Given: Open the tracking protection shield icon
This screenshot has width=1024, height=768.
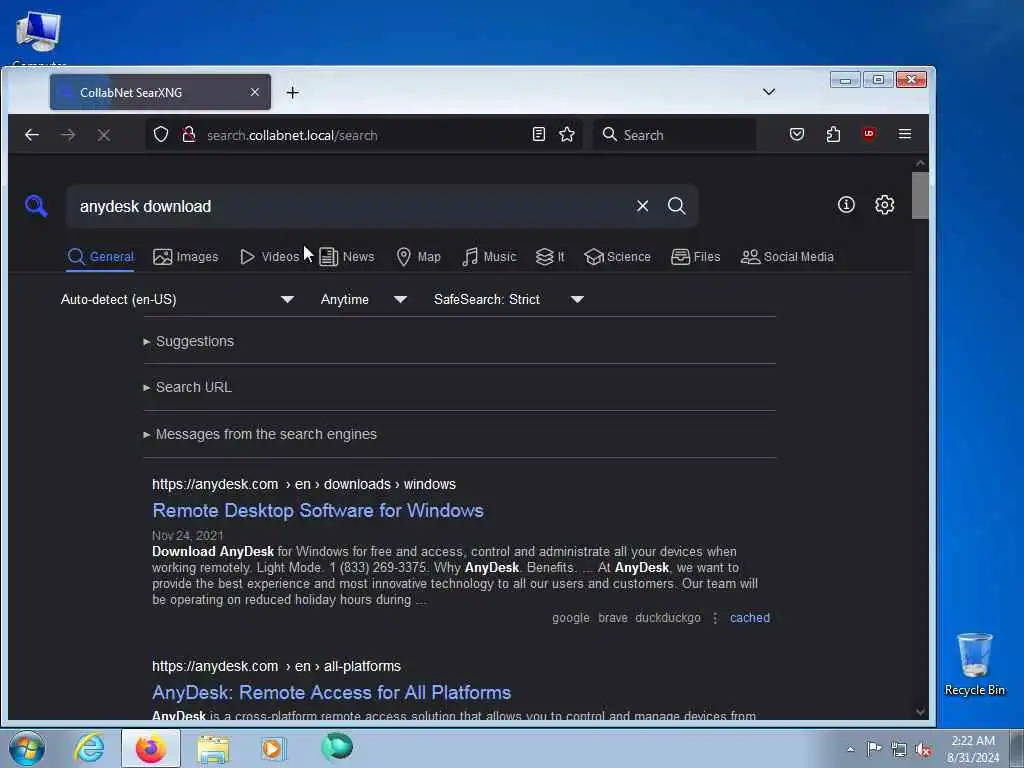Looking at the screenshot, I should tap(161, 135).
